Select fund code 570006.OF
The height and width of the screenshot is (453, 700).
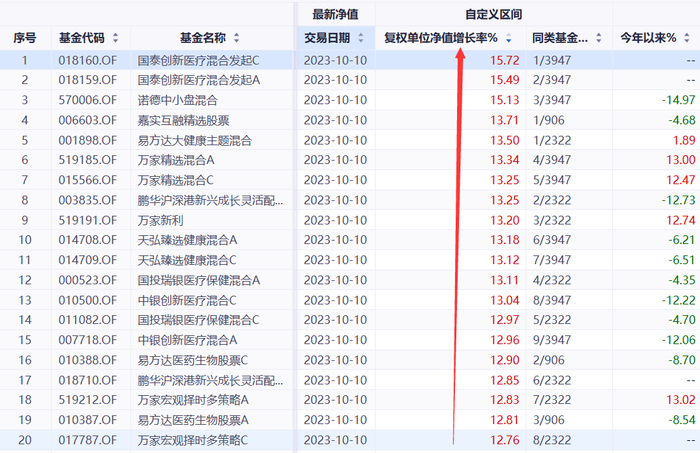[88, 100]
